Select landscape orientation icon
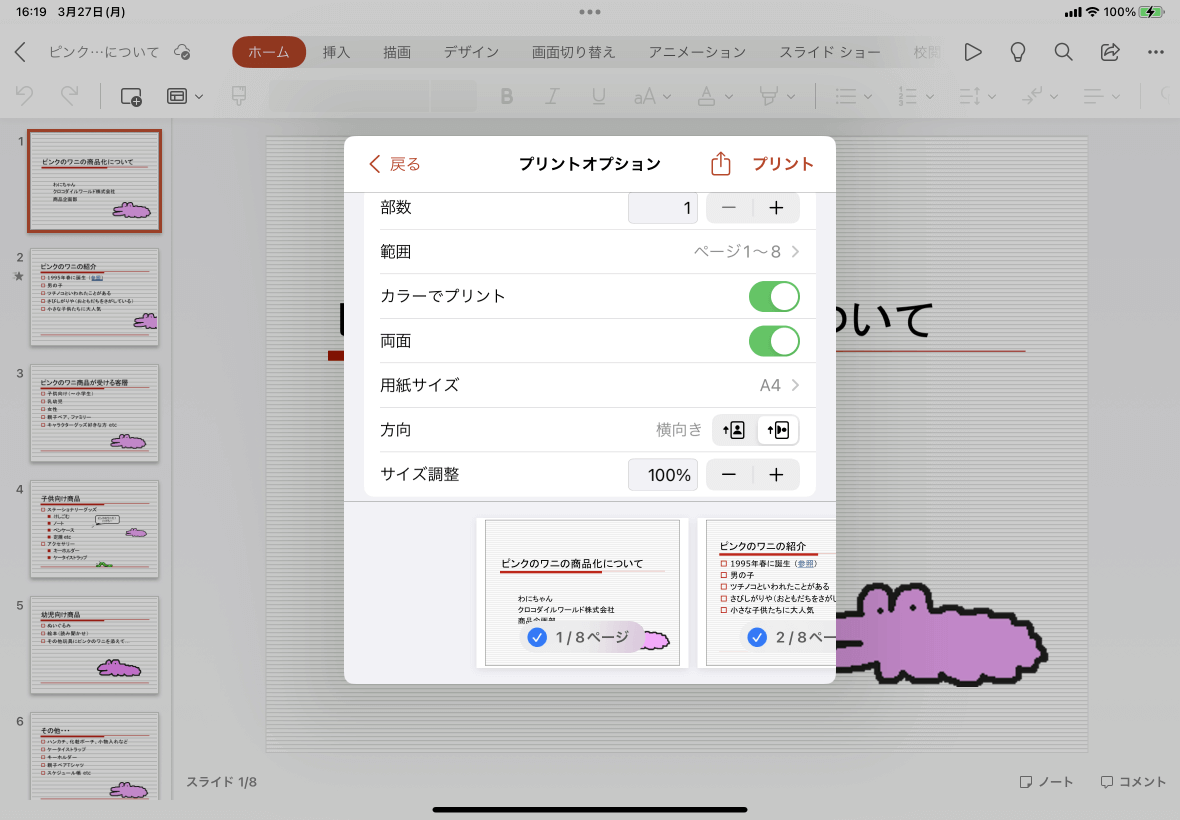 click(777, 430)
